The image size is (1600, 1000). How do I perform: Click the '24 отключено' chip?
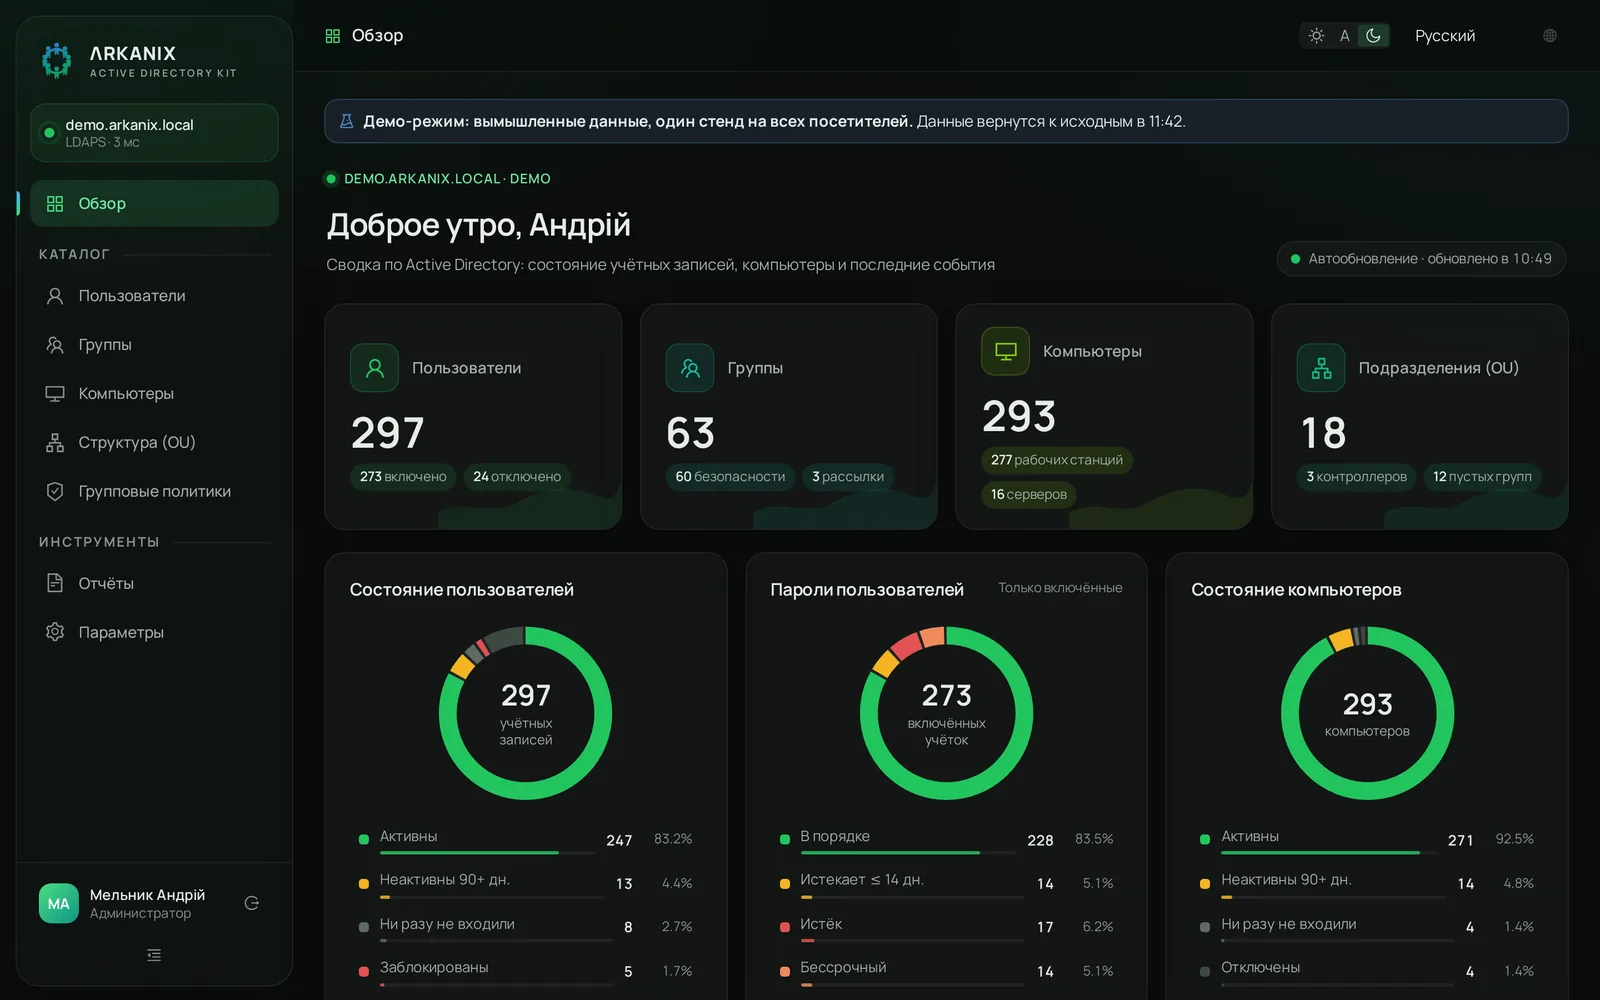(517, 477)
